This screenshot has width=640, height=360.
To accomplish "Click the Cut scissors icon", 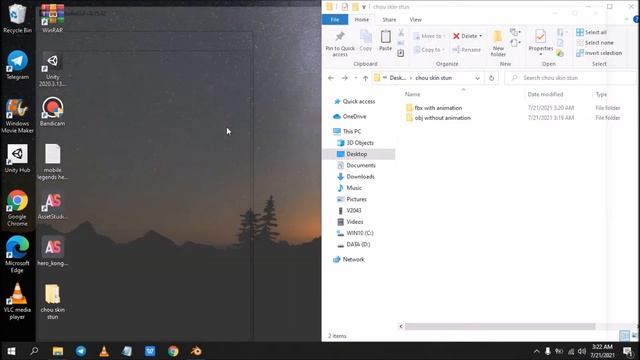I will [x=401, y=33].
